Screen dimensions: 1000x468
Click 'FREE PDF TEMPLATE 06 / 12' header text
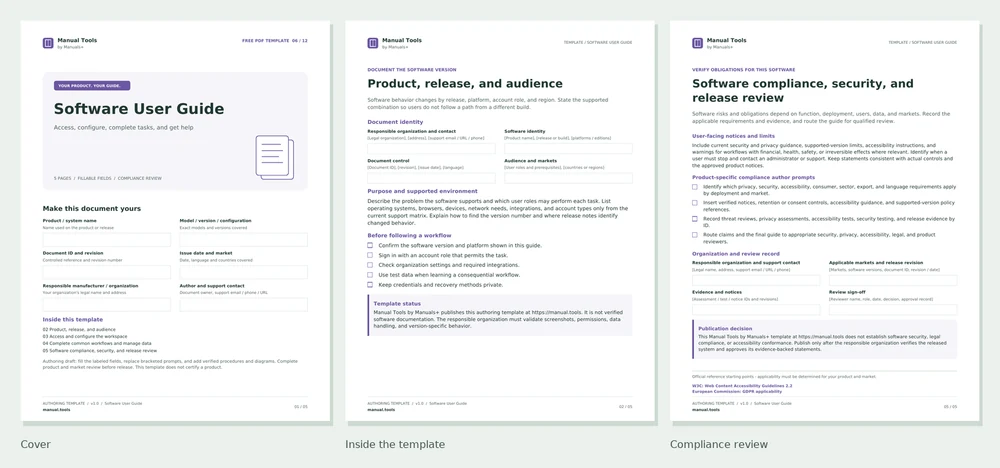[x=275, y=41]
